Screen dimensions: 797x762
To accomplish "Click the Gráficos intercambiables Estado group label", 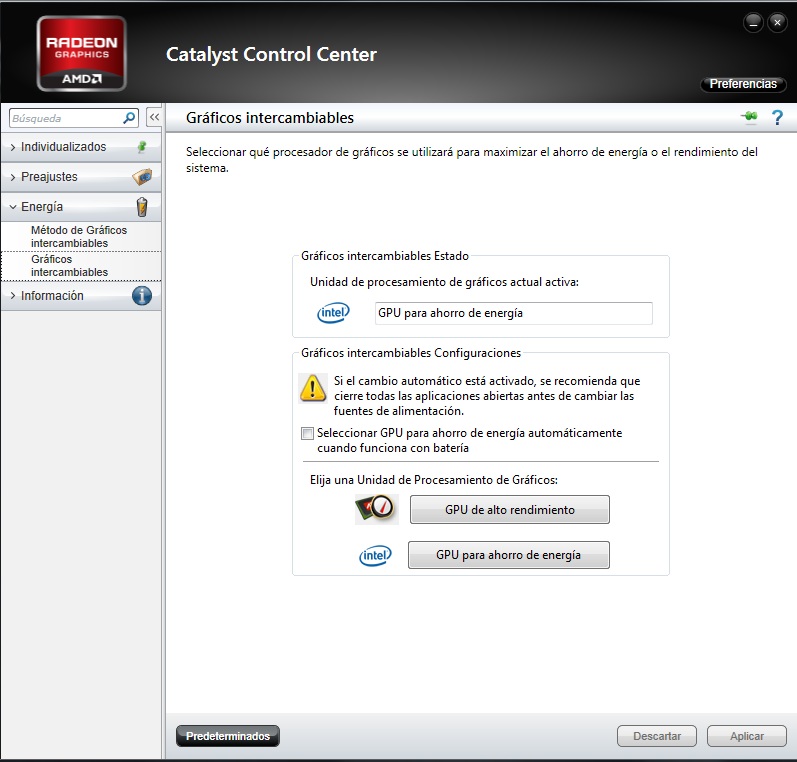I will [385, 256].
